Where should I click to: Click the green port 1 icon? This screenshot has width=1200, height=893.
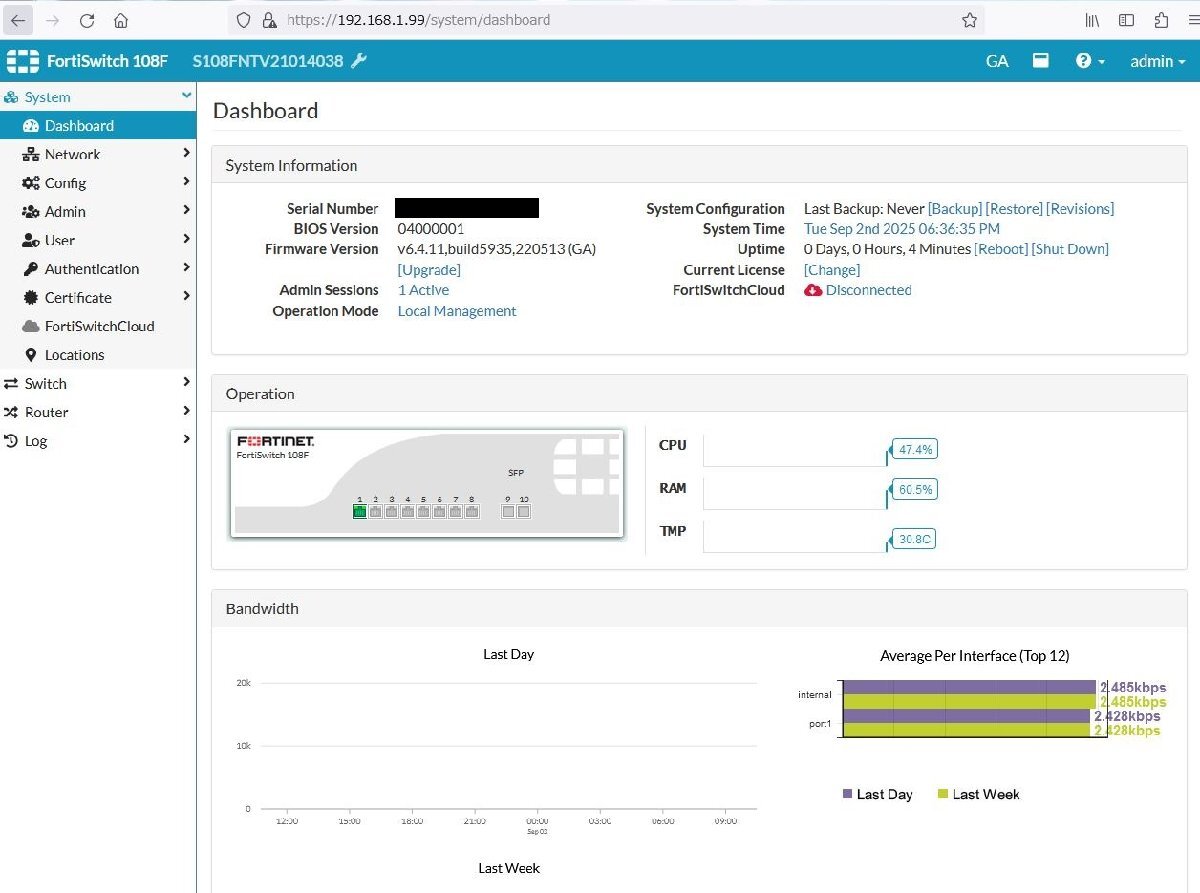[x=360, y=512]
